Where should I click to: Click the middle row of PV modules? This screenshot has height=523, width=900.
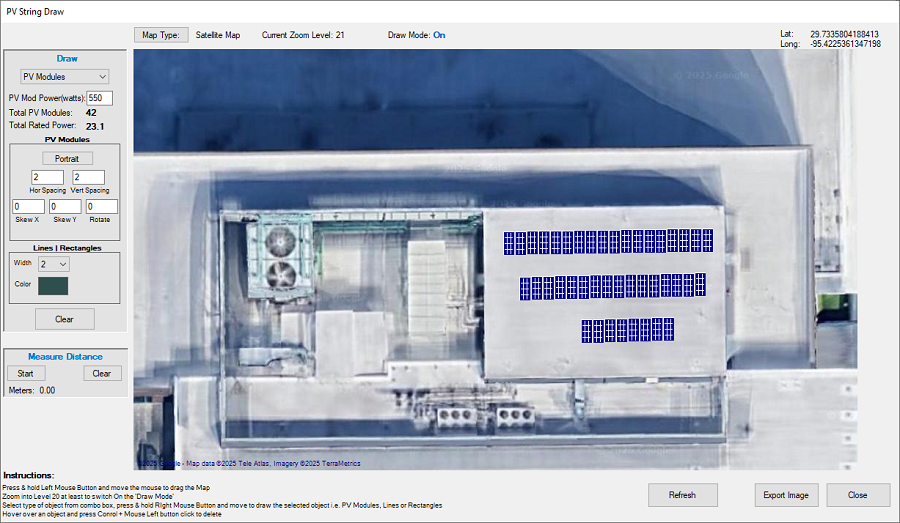click(613, 286)
